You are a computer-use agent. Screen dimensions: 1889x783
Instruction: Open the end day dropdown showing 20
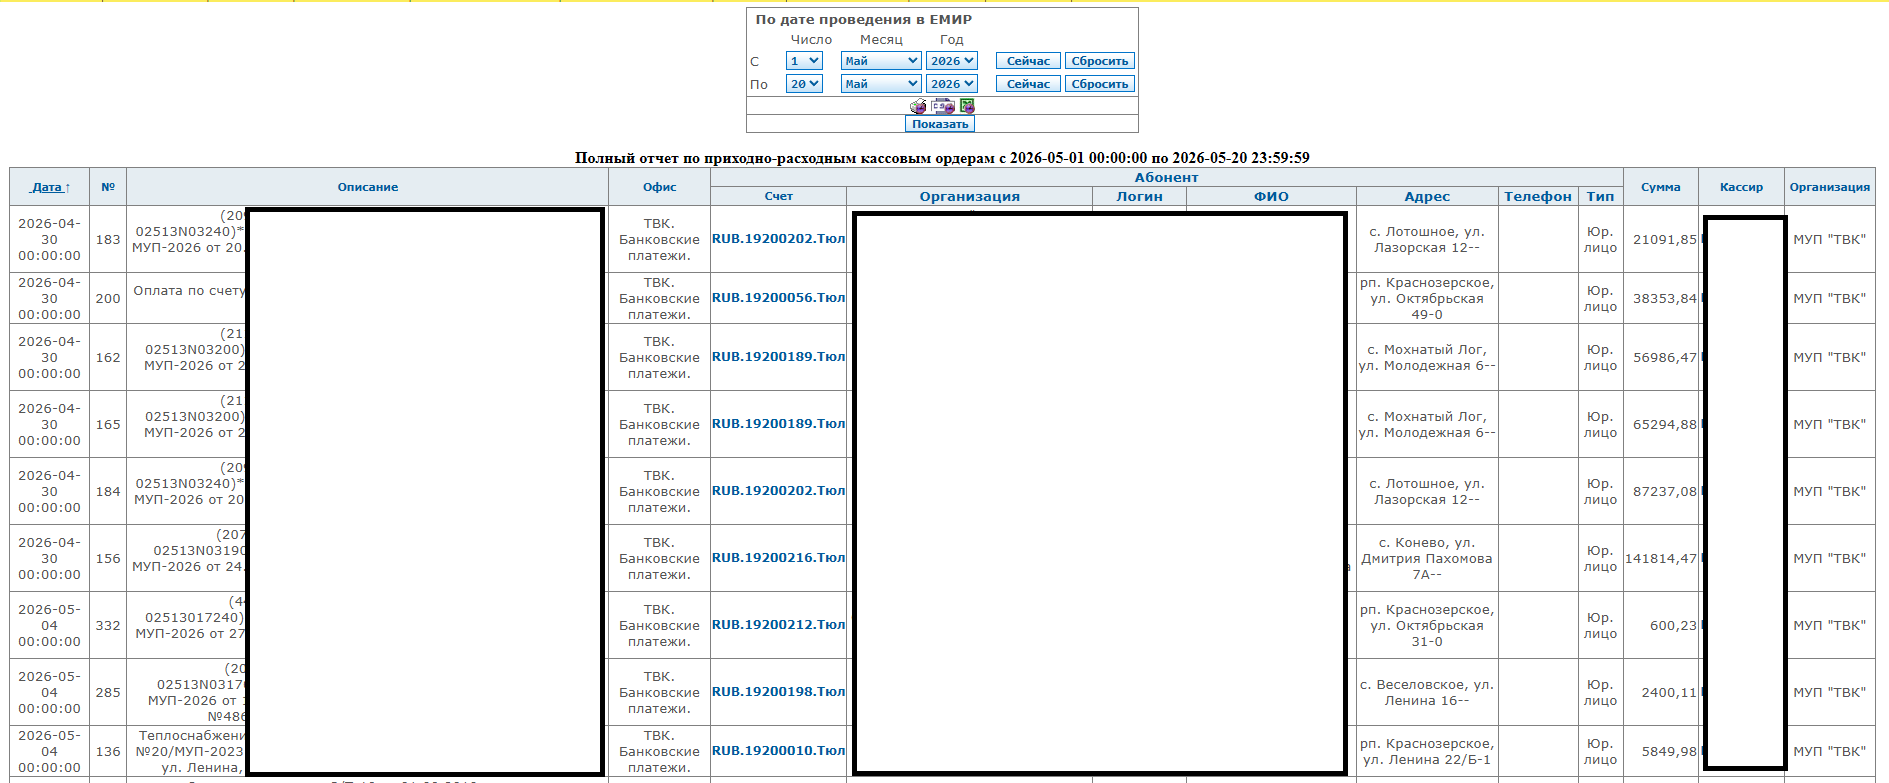click(x=804, y=84)
